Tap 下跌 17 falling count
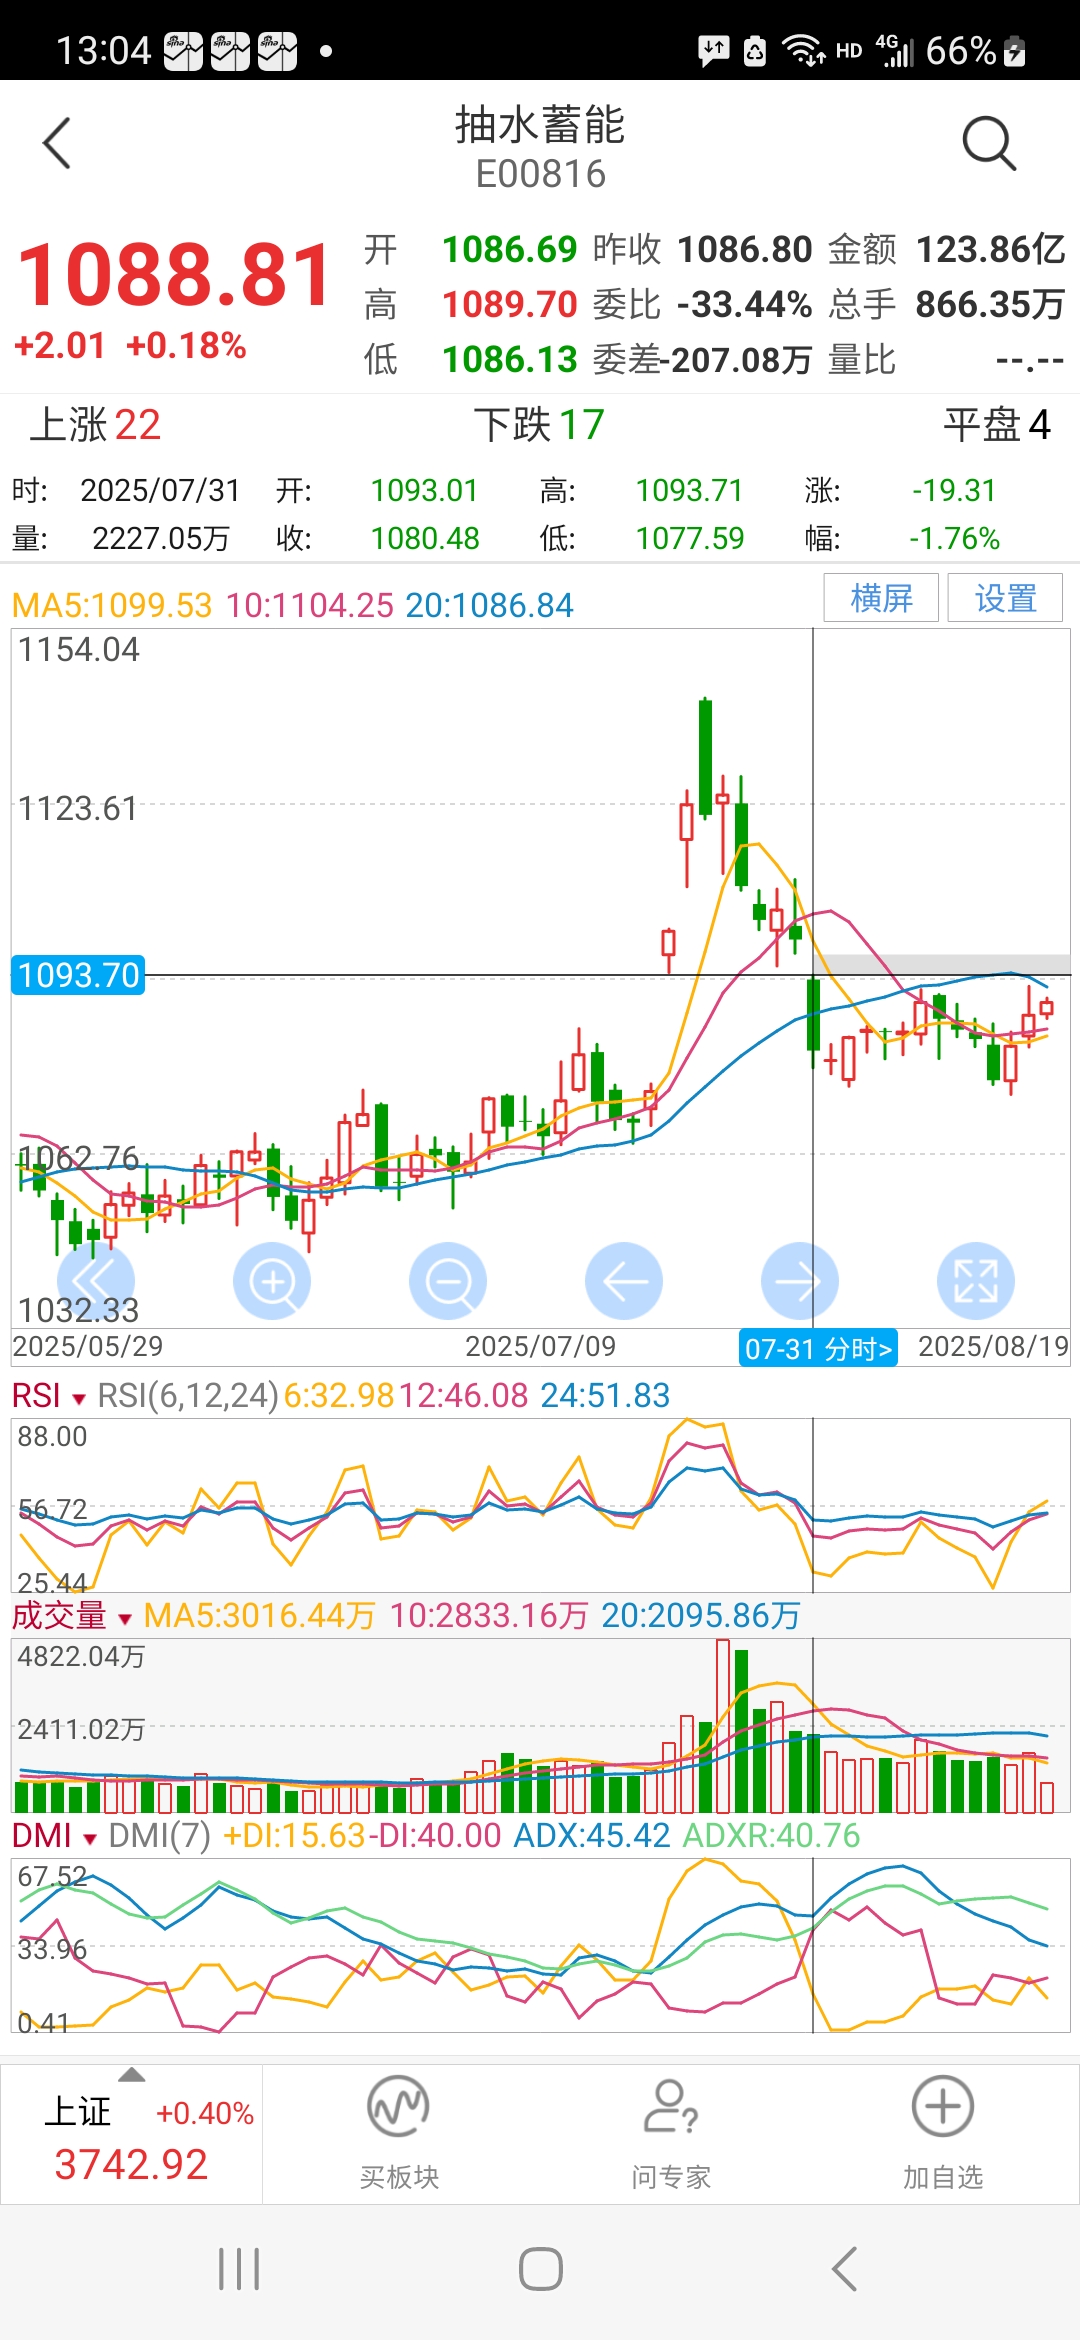The height and width of the screenshot is (2340, 1080). pyautogui.click(x=539, y=425)
